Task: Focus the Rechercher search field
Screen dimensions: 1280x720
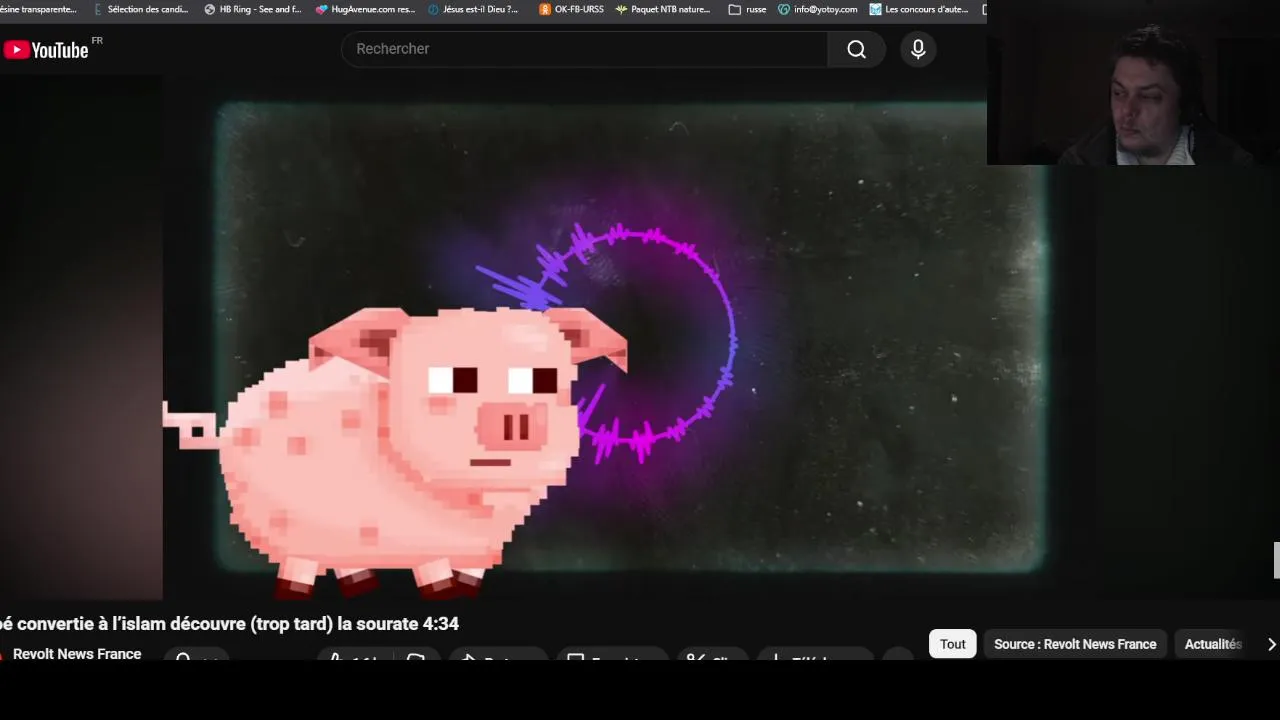Action: coord(585,49)
